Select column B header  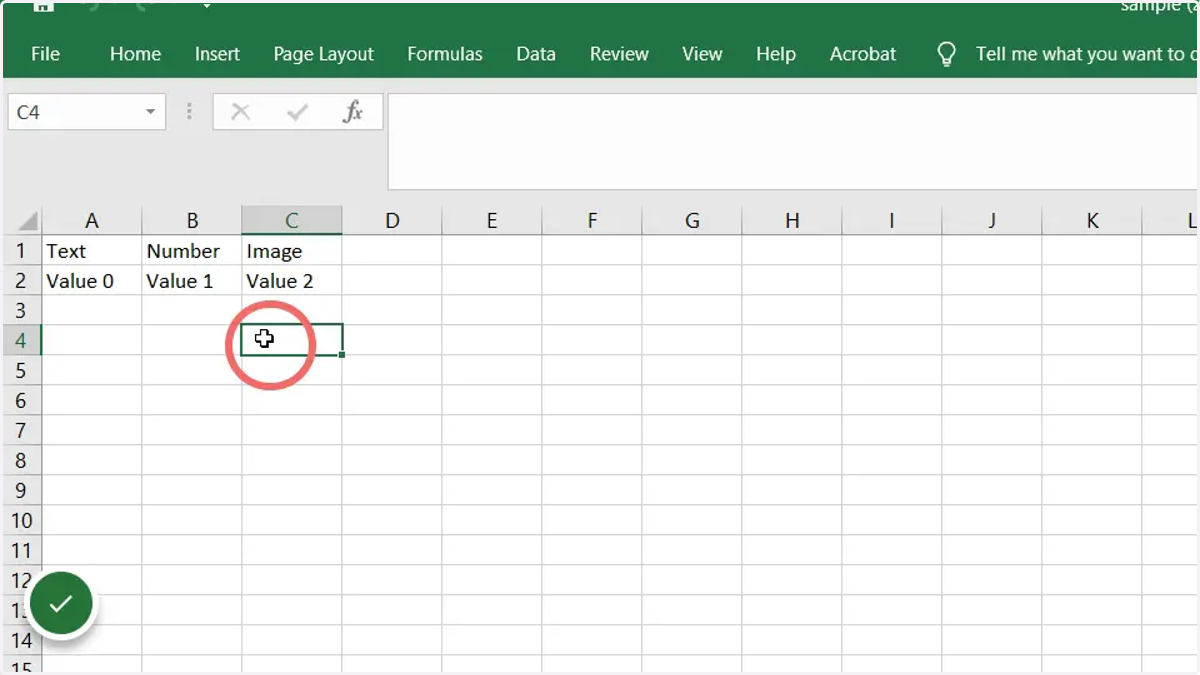click(x=192, y=221)
